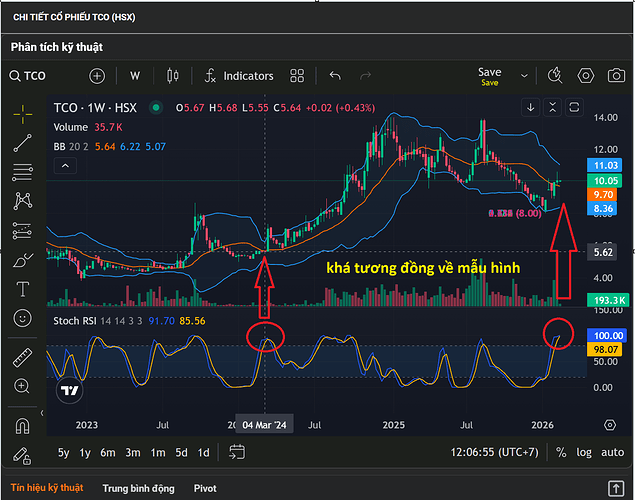This screenshot has height=500, width=635.
Task: Set range to 6m
Action: pos(108,453)
